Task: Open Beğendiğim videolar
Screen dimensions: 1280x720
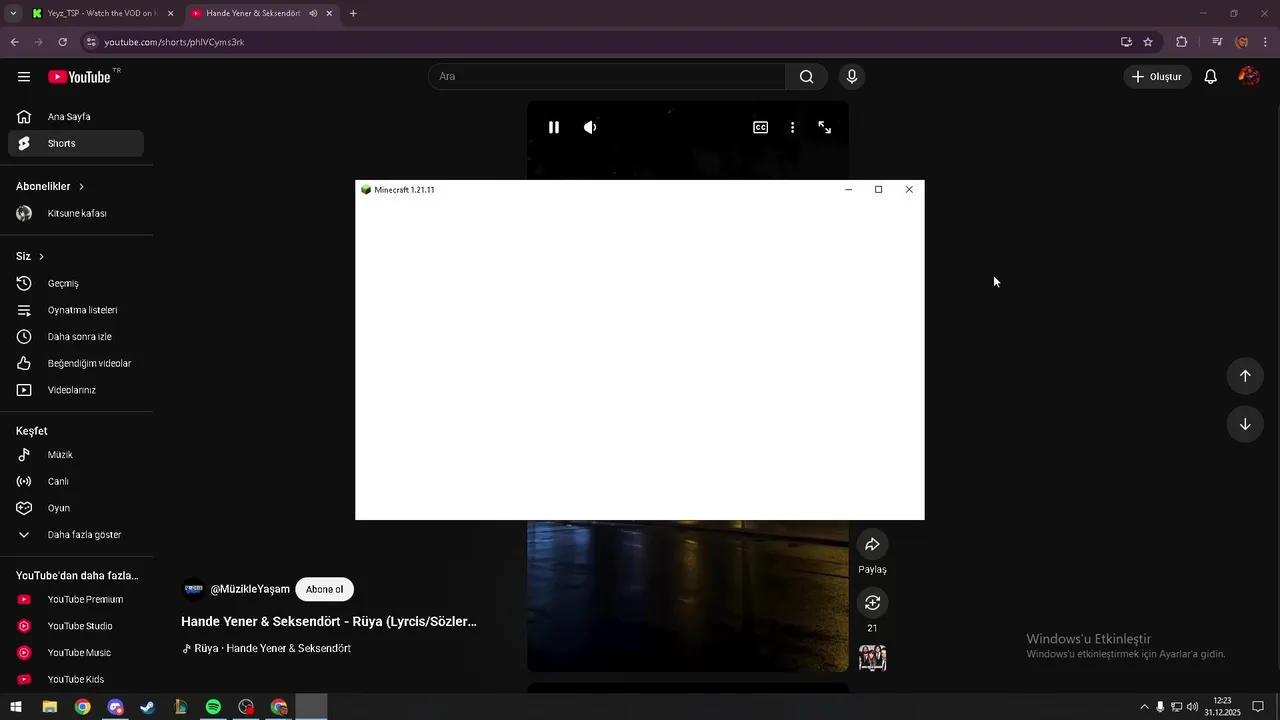Action: tap(76, 363)
